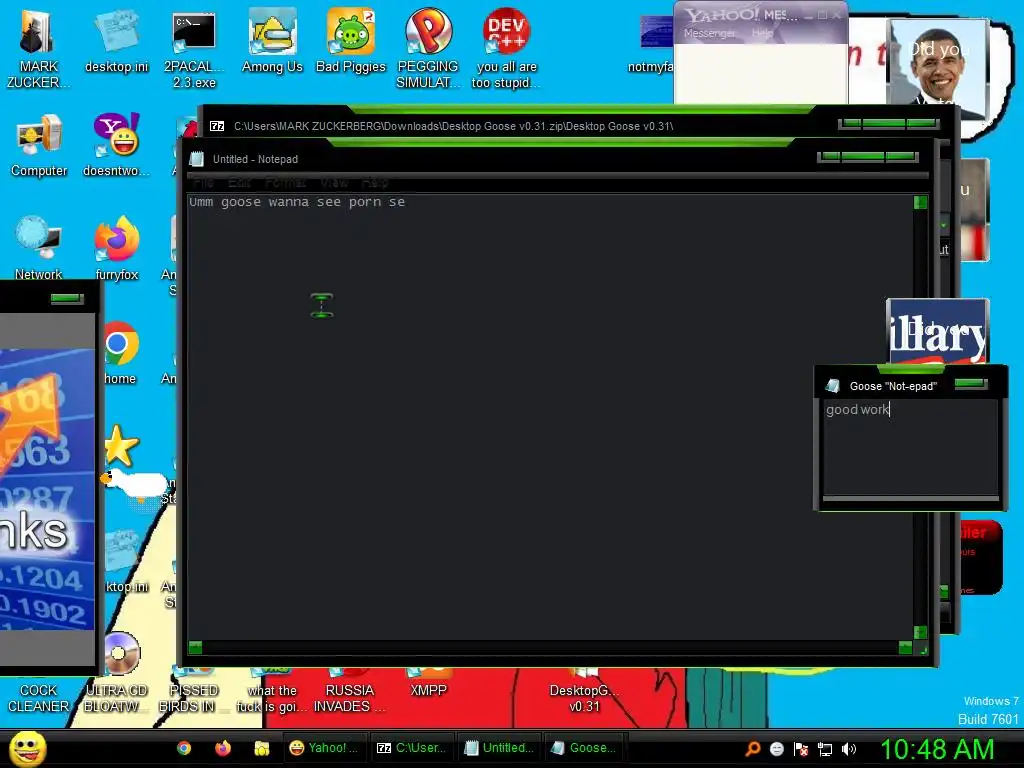Click the smiley face system tray icon
Image resolution: width=1024 pixels, height=768 pixels.
point(776,749)
